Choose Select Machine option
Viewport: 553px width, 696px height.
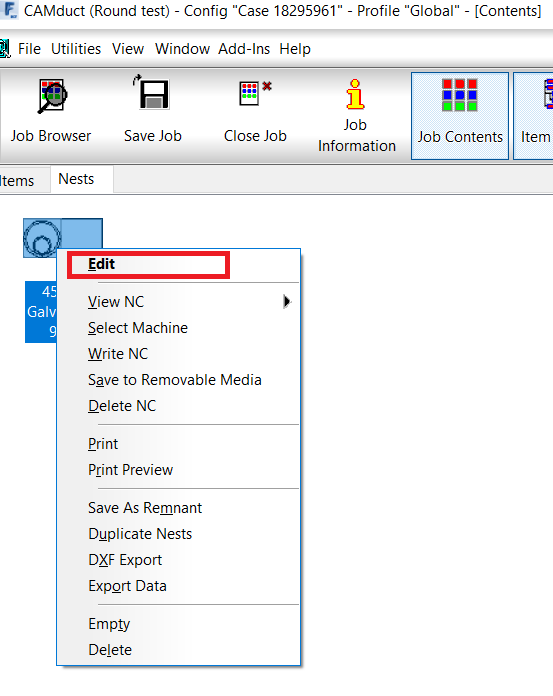click(x=138, y=328)
